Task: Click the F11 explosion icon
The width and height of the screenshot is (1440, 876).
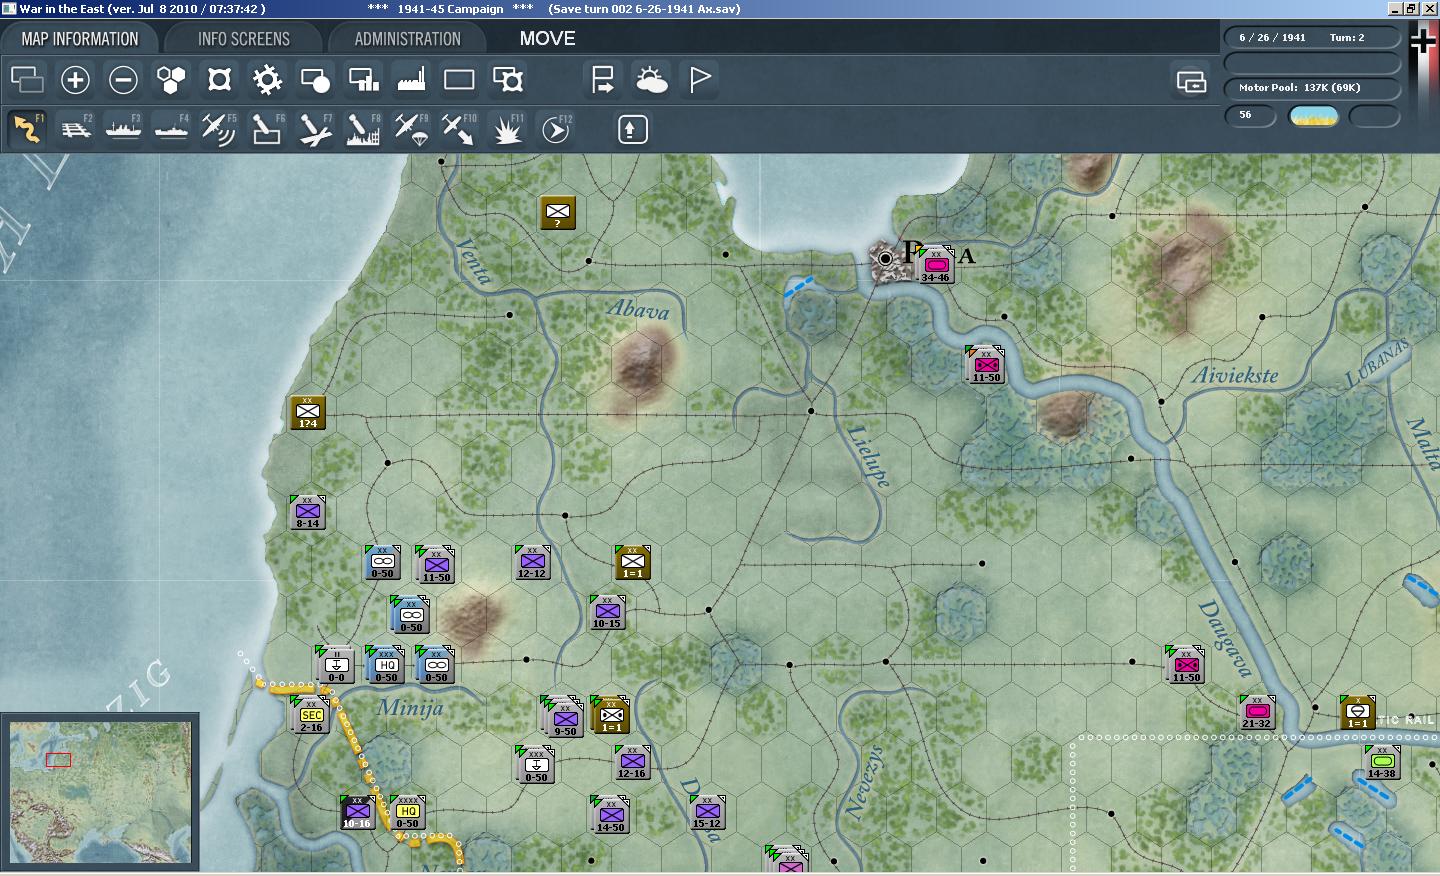Action: [x=507, y=129]
